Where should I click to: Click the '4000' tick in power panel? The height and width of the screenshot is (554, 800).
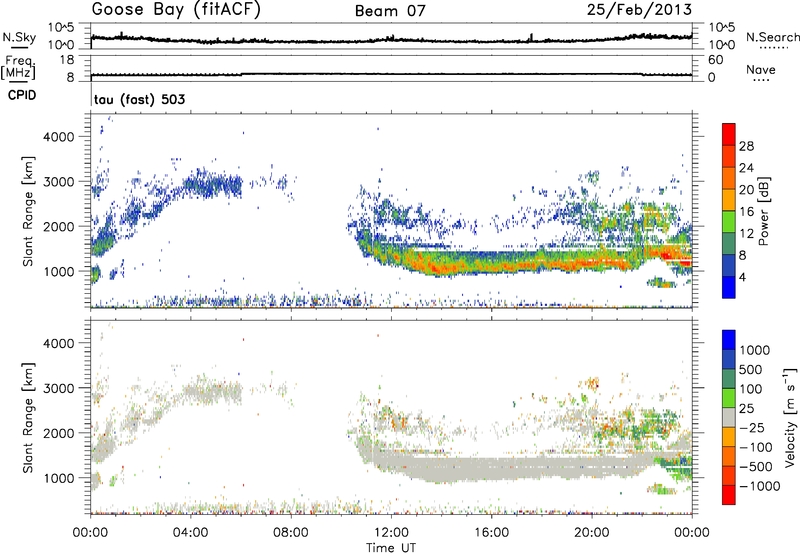[58, 137]
